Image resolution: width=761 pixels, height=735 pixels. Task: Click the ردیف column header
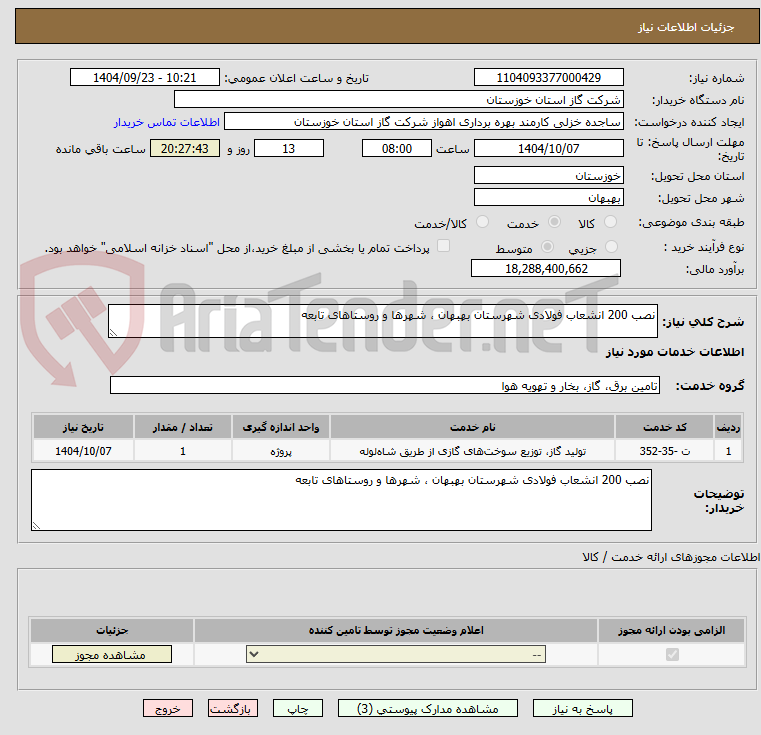728,427
